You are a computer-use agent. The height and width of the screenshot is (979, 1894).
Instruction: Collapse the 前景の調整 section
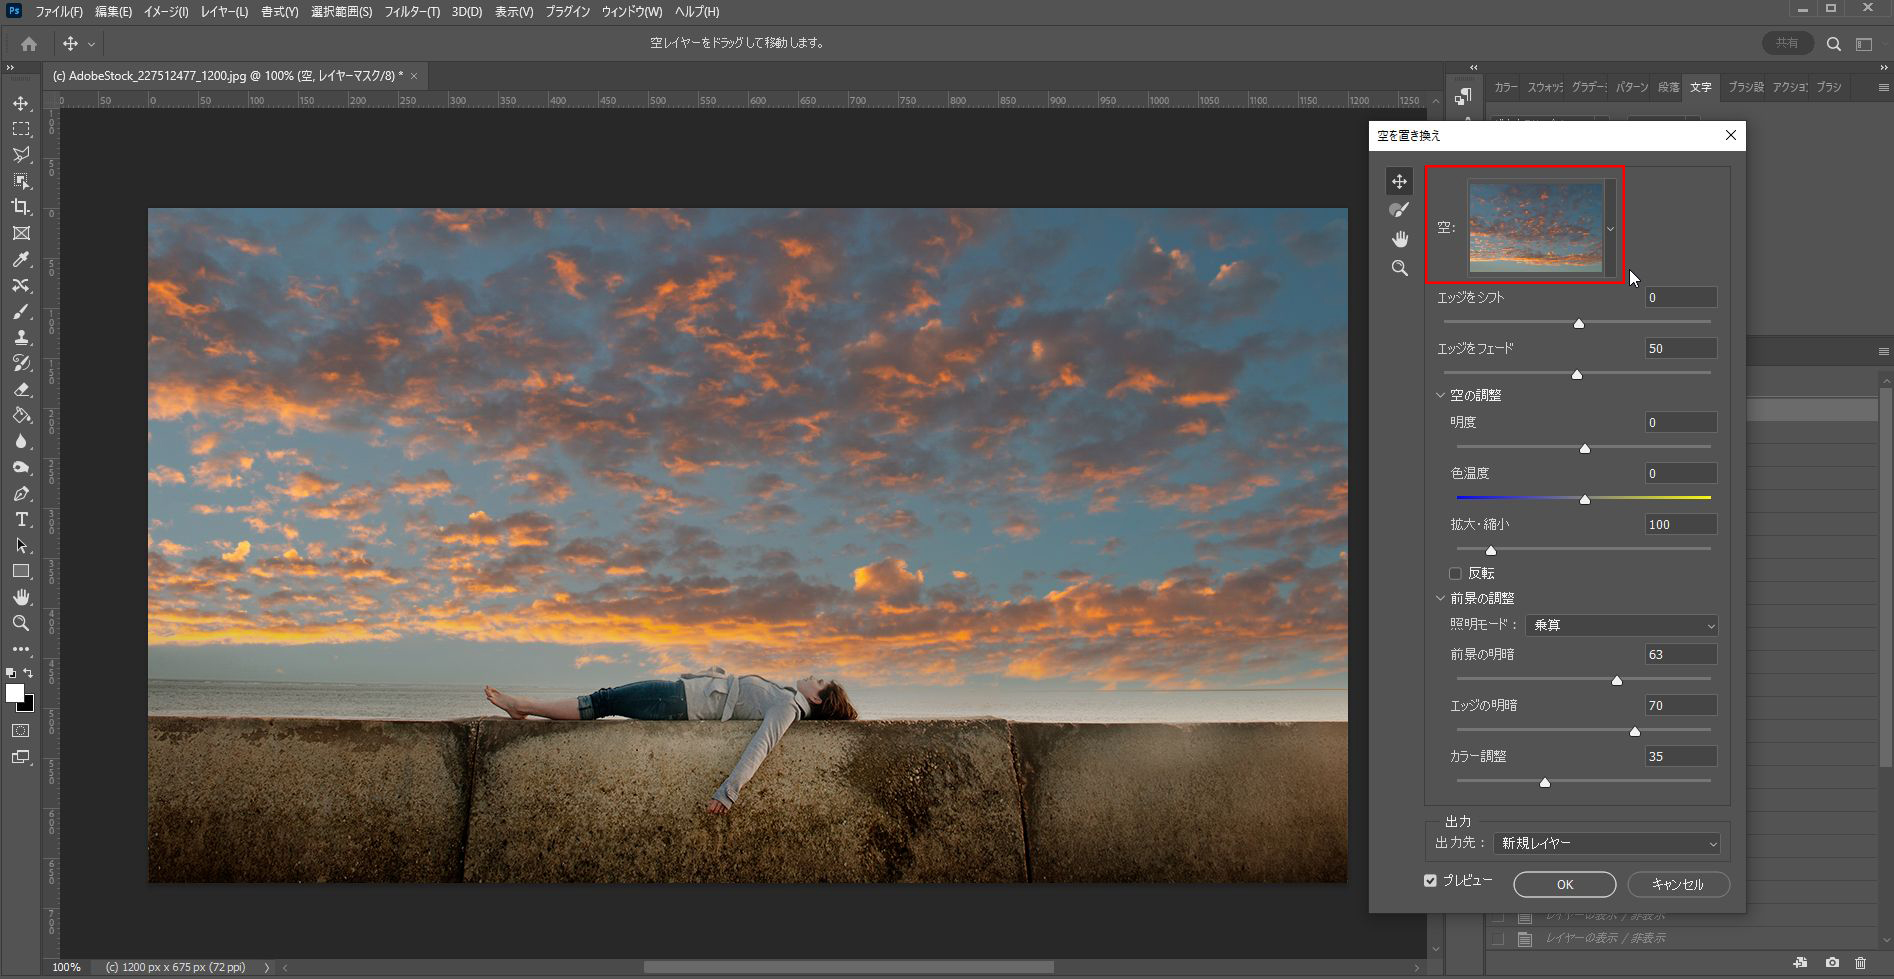(x=1440, y=599)
